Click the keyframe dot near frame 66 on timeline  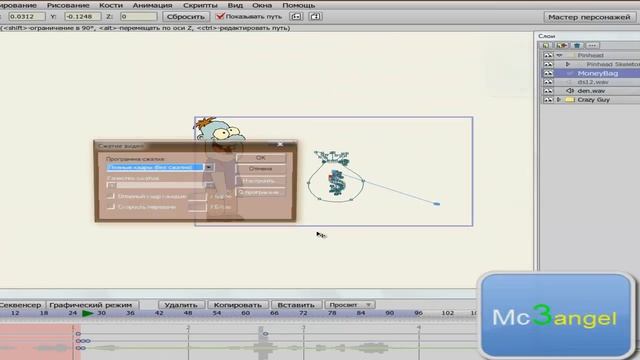pyautogui.click(x=265, y=334)
